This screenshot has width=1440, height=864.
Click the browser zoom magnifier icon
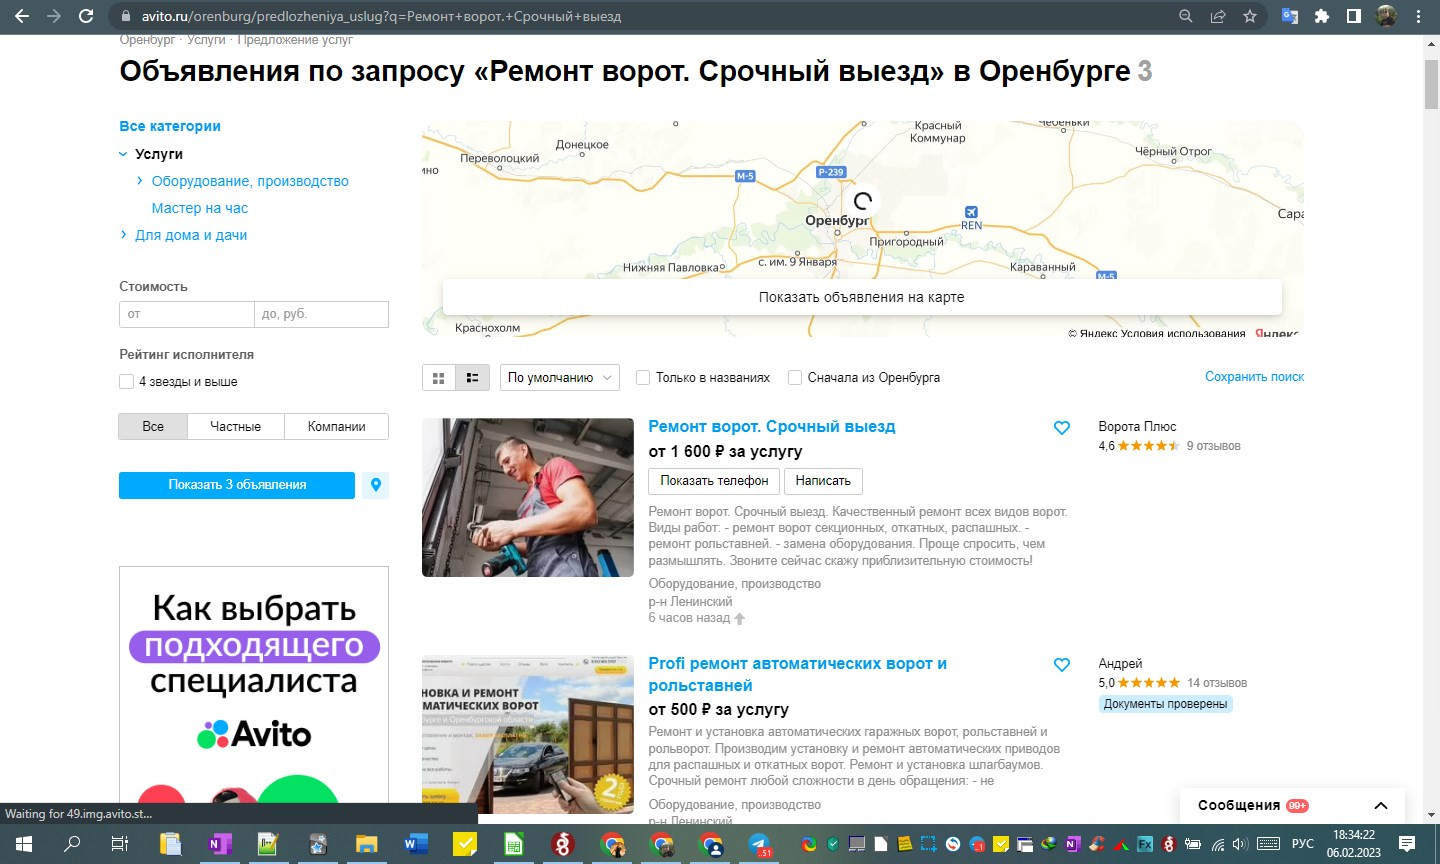pos(1186,16)
